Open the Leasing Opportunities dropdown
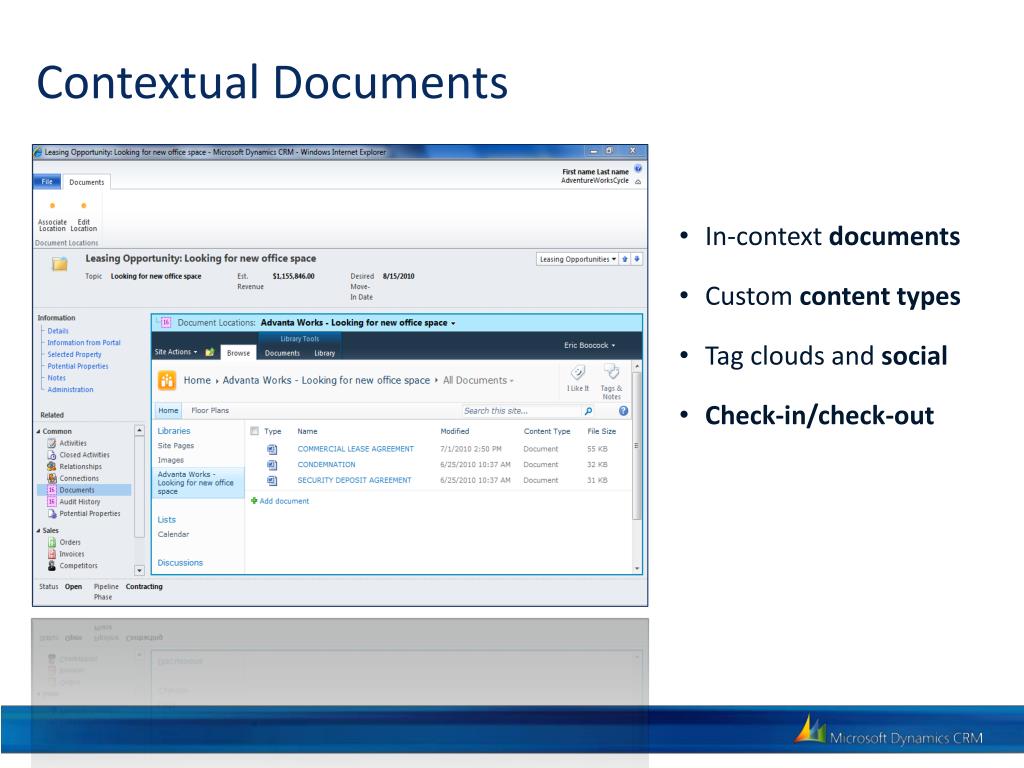This screenshot has height=768, width=1024. pos(577,259)
